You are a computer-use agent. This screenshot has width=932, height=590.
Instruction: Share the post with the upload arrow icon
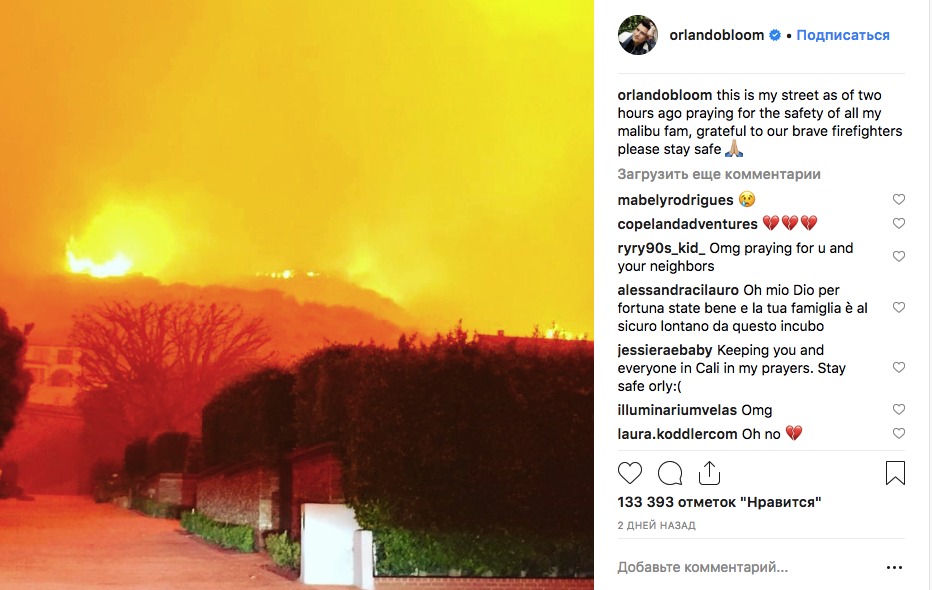pos(709,472)
